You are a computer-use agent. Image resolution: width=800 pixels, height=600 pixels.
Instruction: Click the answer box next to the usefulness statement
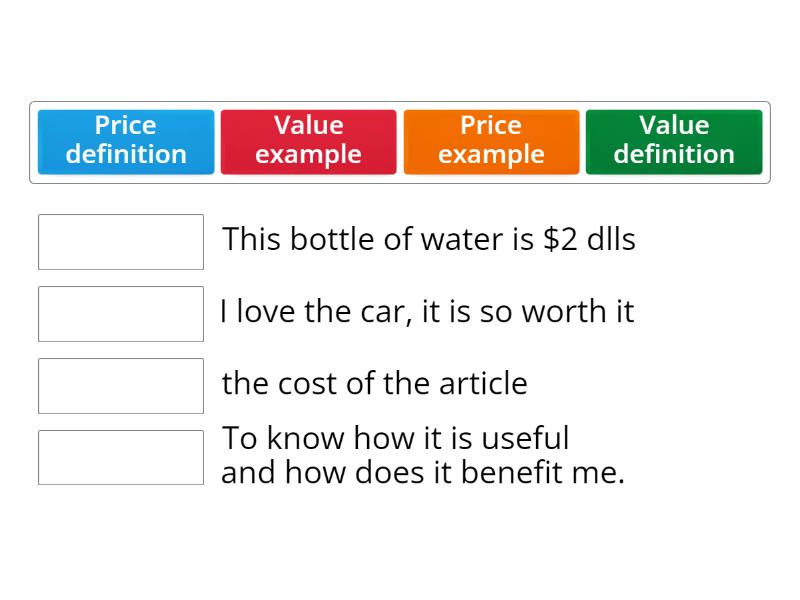(x=120, y=457)
